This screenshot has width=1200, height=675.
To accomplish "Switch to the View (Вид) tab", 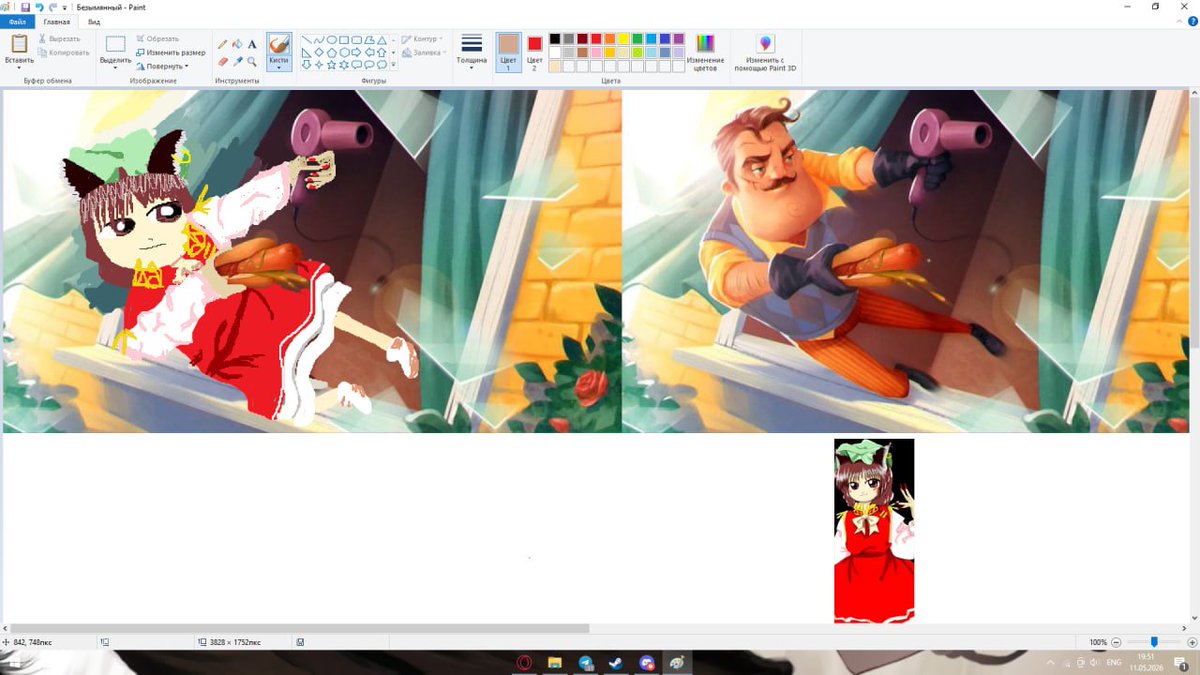I will point(93,21).
